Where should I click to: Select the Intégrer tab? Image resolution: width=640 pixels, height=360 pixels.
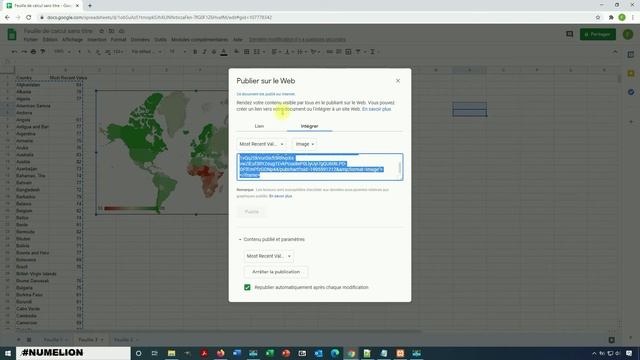309,126
